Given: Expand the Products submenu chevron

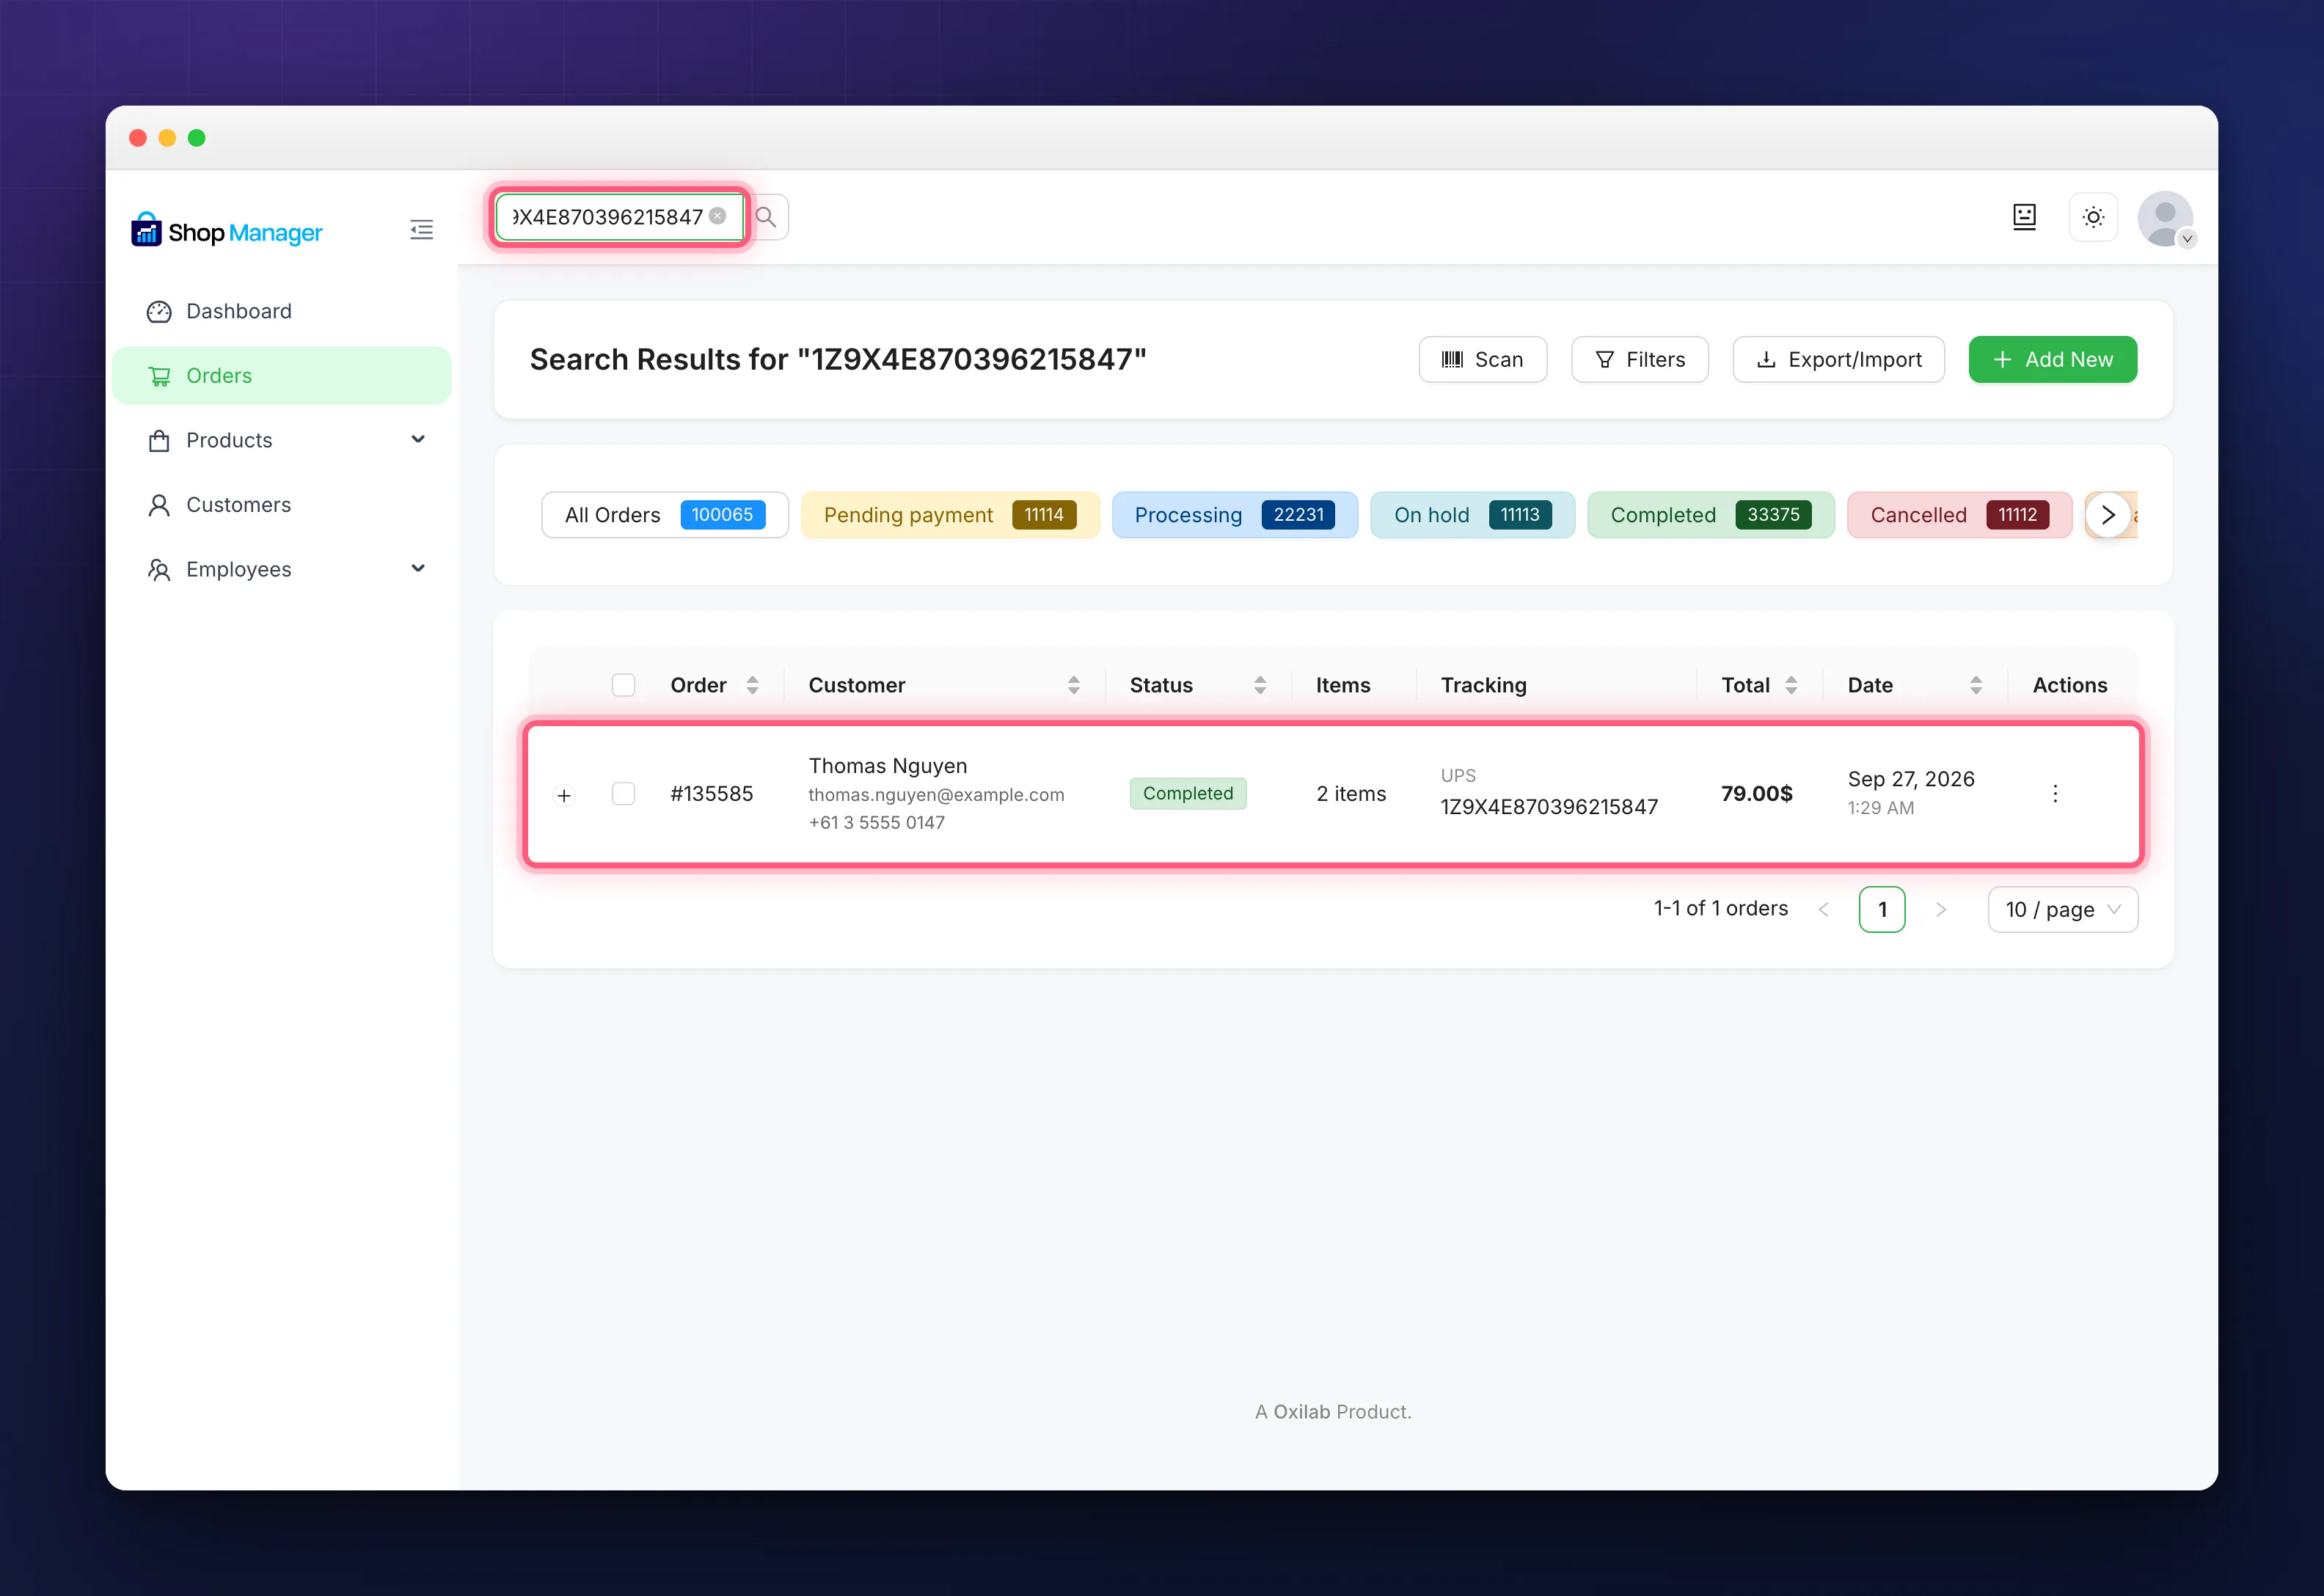Looking at the screenshot, I should 418,439.
